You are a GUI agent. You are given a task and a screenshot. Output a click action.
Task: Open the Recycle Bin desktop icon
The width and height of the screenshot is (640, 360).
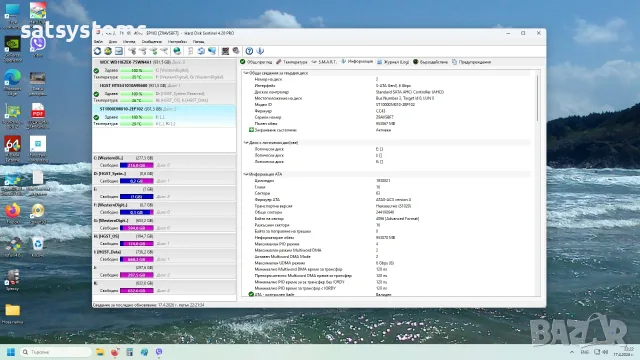pyautogui.click(x=38, y=247)
